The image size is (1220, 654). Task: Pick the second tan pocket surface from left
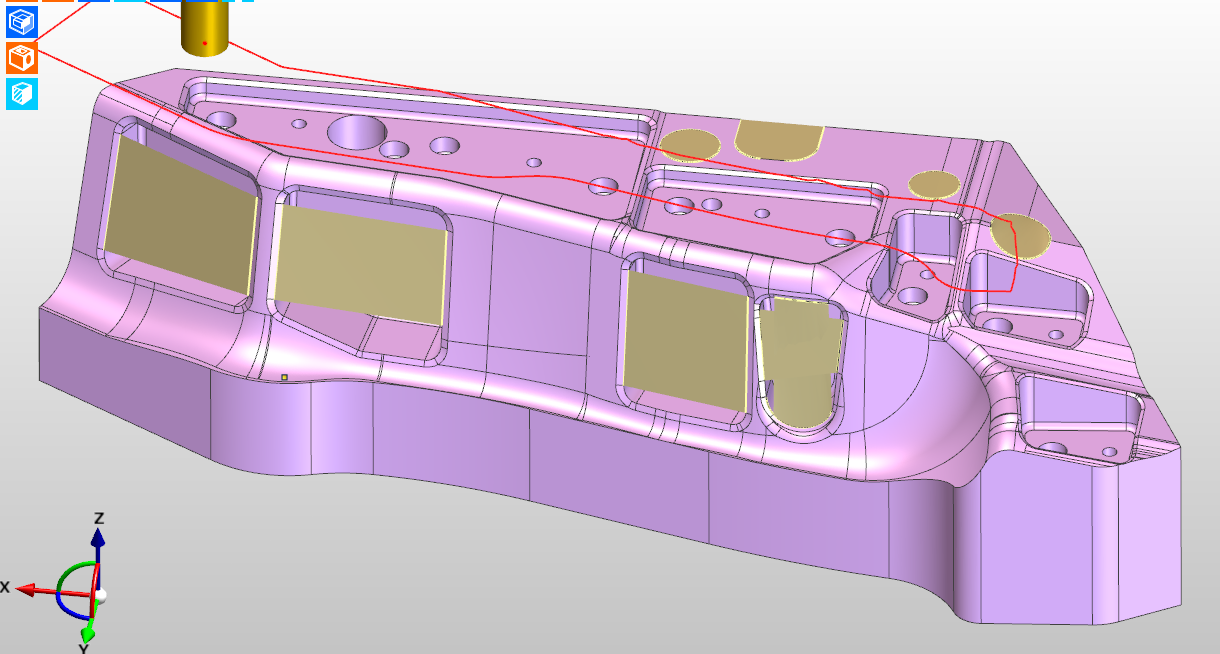pyautogui.click(x=362, y=268)
